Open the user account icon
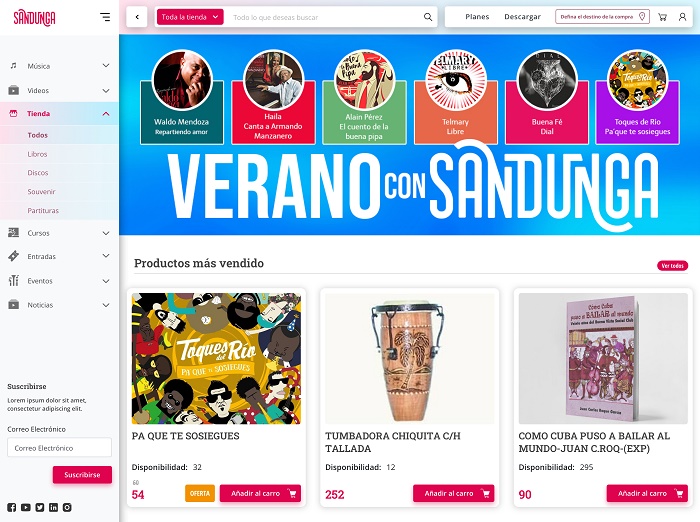 tap(682, 17)
